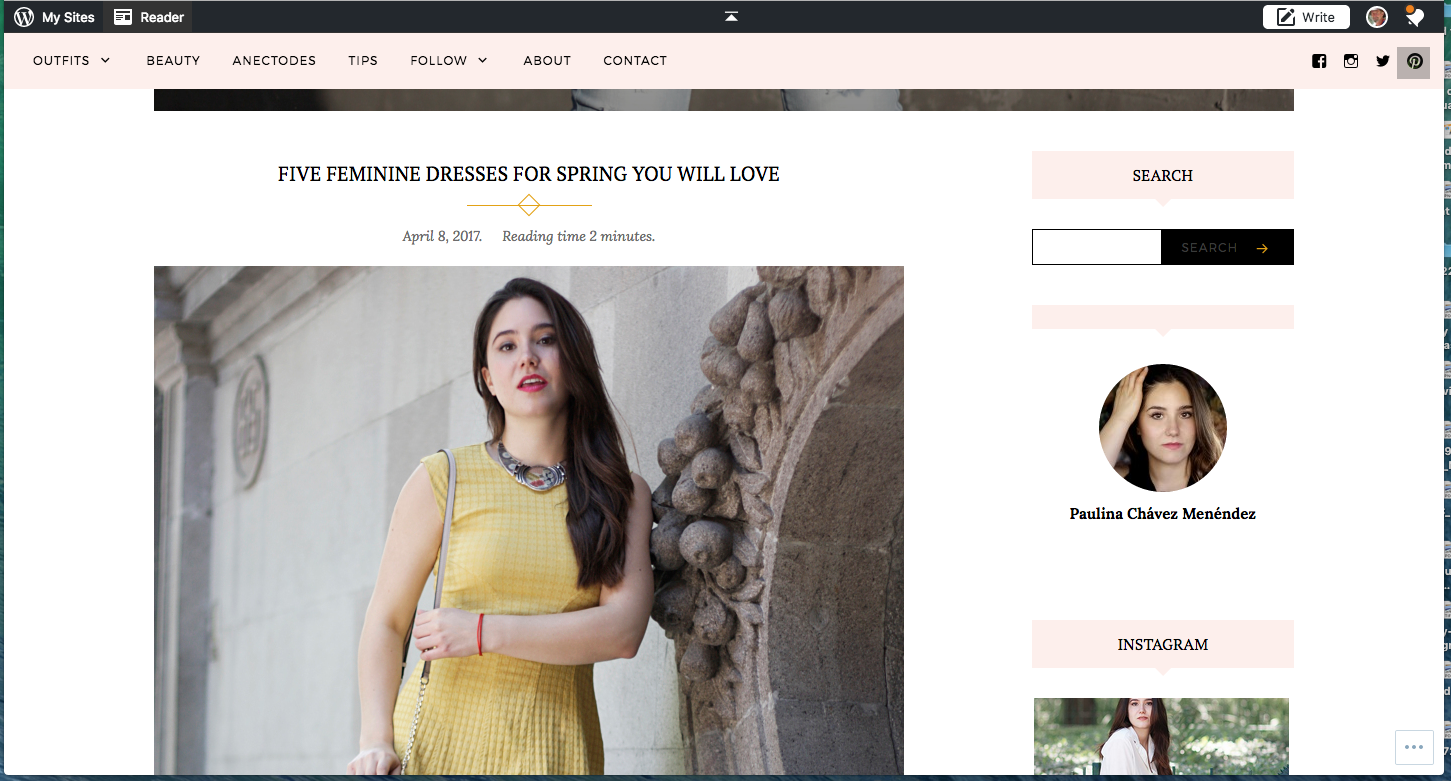This screenshot has width=1451, height=781.
Task: Click the post title about spring dresses
Action: point(528,174)
